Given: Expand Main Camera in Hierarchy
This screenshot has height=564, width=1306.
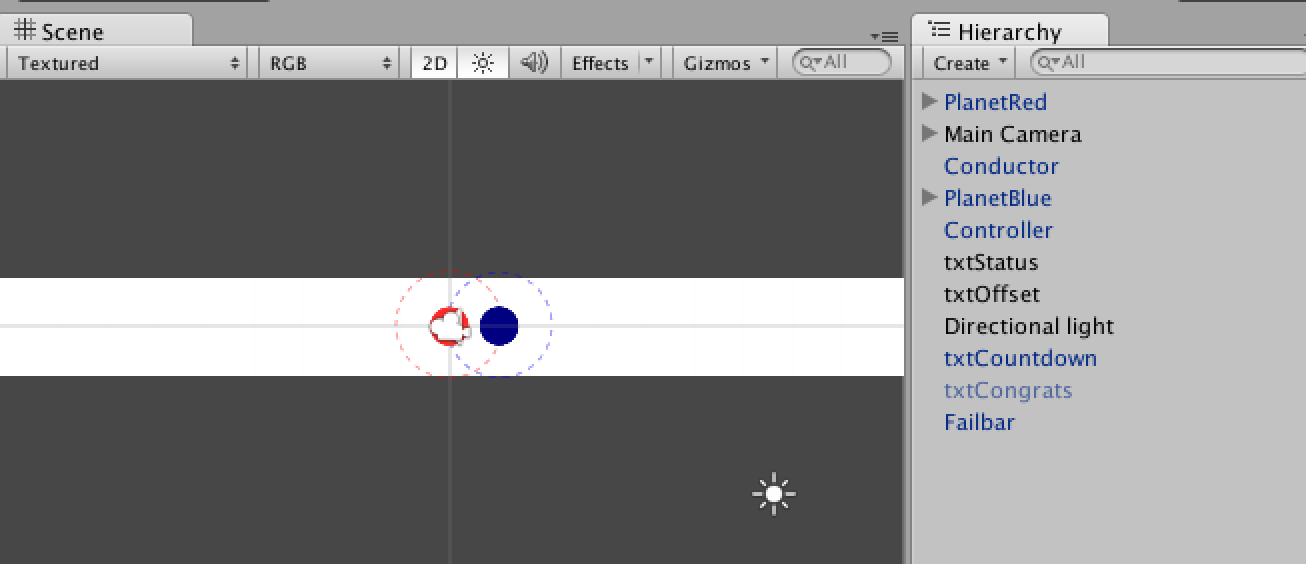Looking at the screenshot, I should [x=929, y=133].
